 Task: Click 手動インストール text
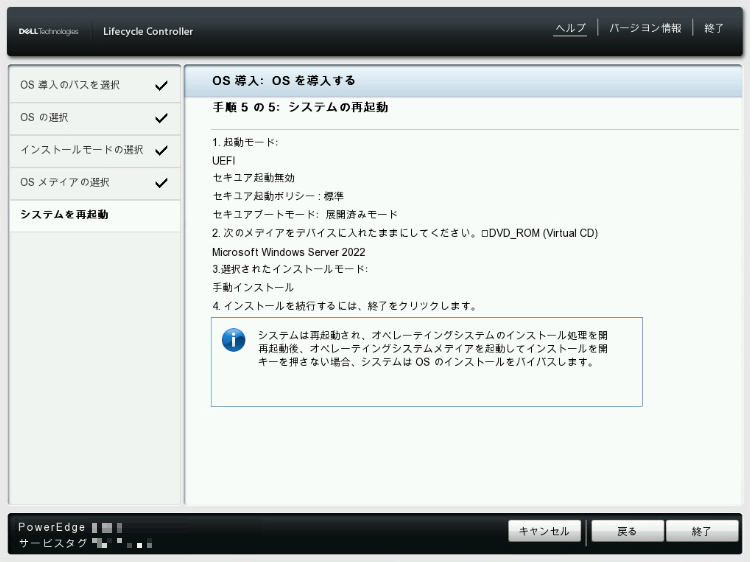(x=253, y=288)
